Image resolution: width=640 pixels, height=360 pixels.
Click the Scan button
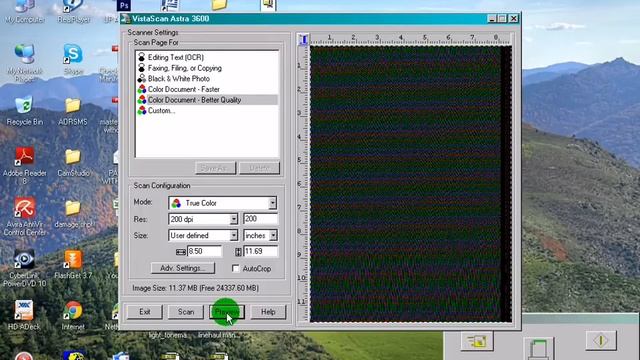click(186, 312)
